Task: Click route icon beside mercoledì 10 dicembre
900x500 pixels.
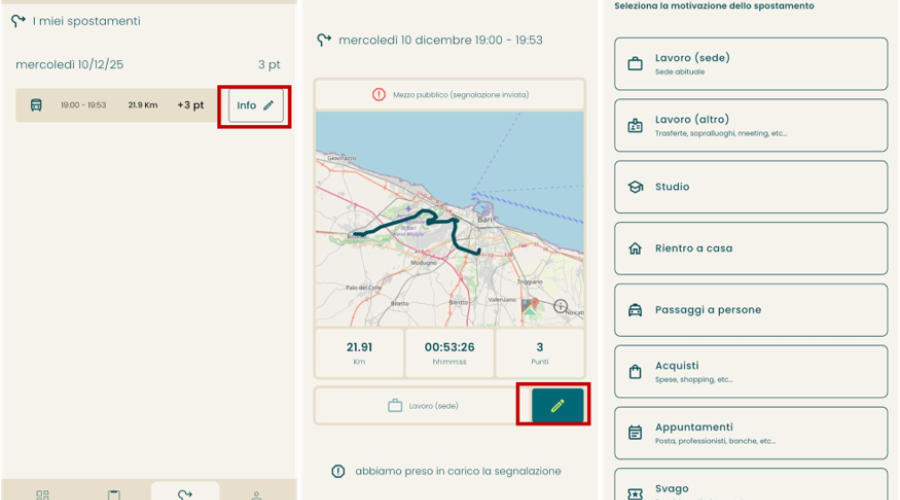Action: pyautogui.click(x=324, y=40)
